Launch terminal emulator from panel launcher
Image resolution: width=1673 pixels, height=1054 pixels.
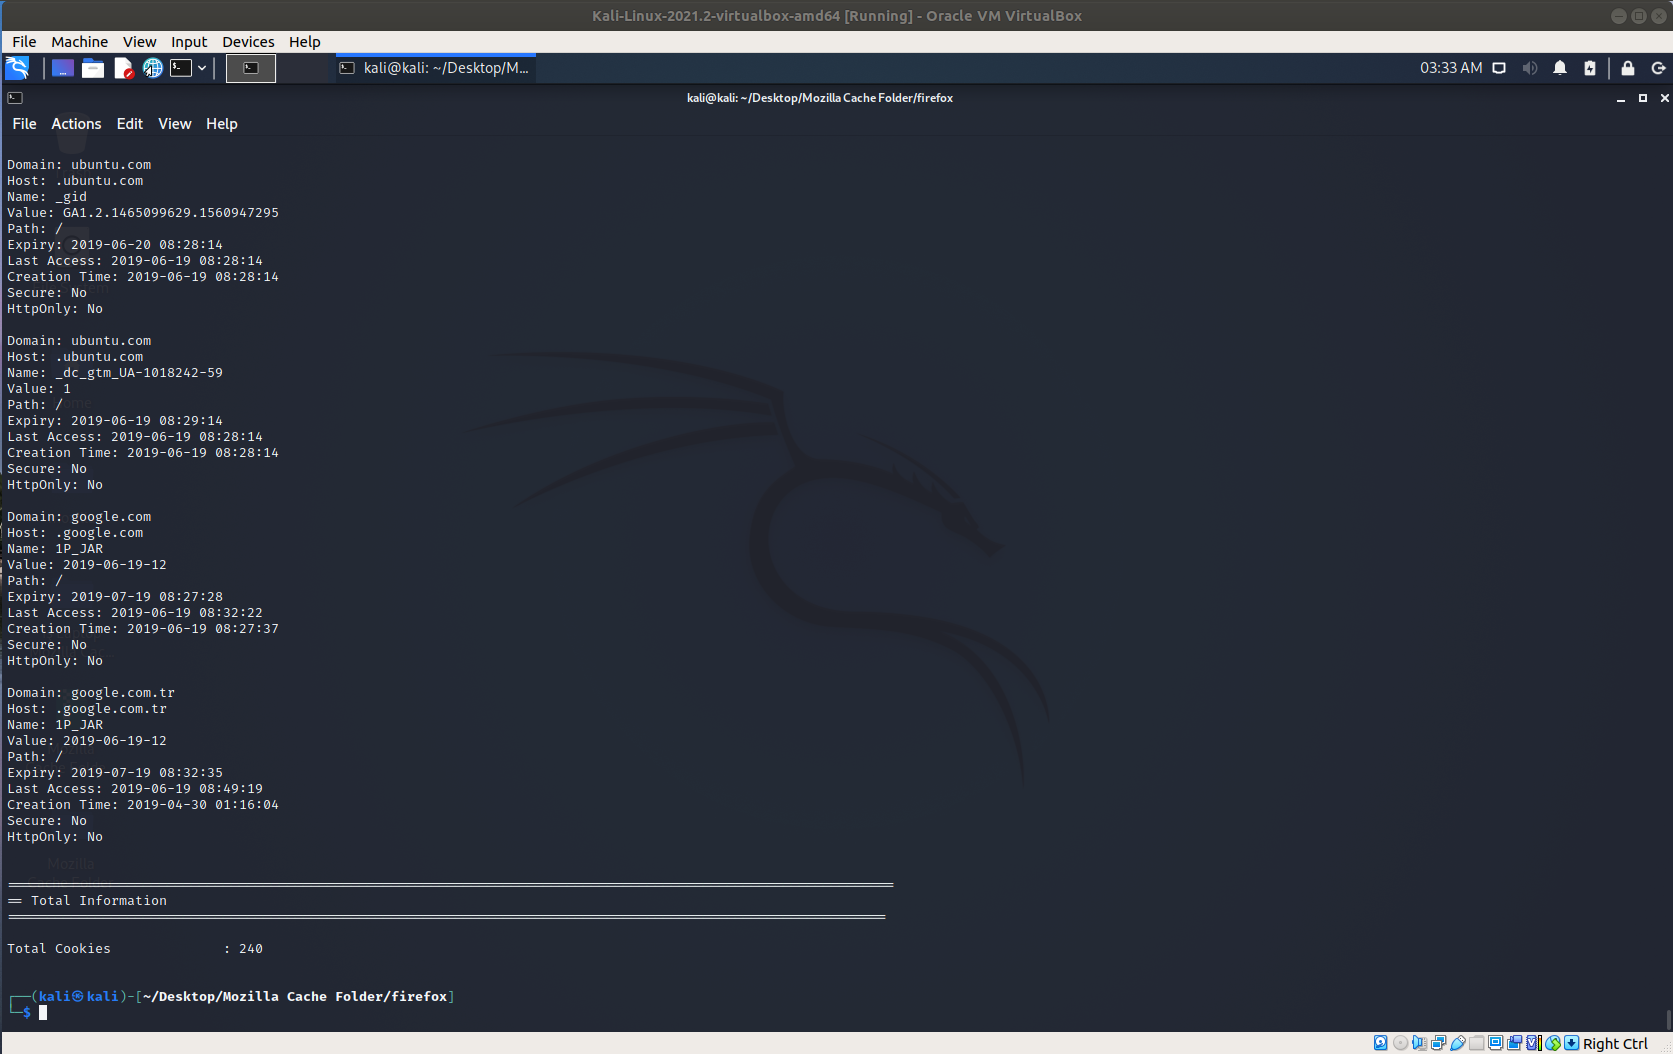[x=181, y=68]
